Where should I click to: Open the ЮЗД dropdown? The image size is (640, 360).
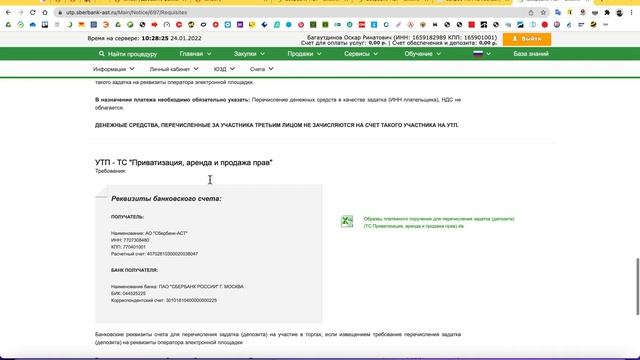pos(224,69)
